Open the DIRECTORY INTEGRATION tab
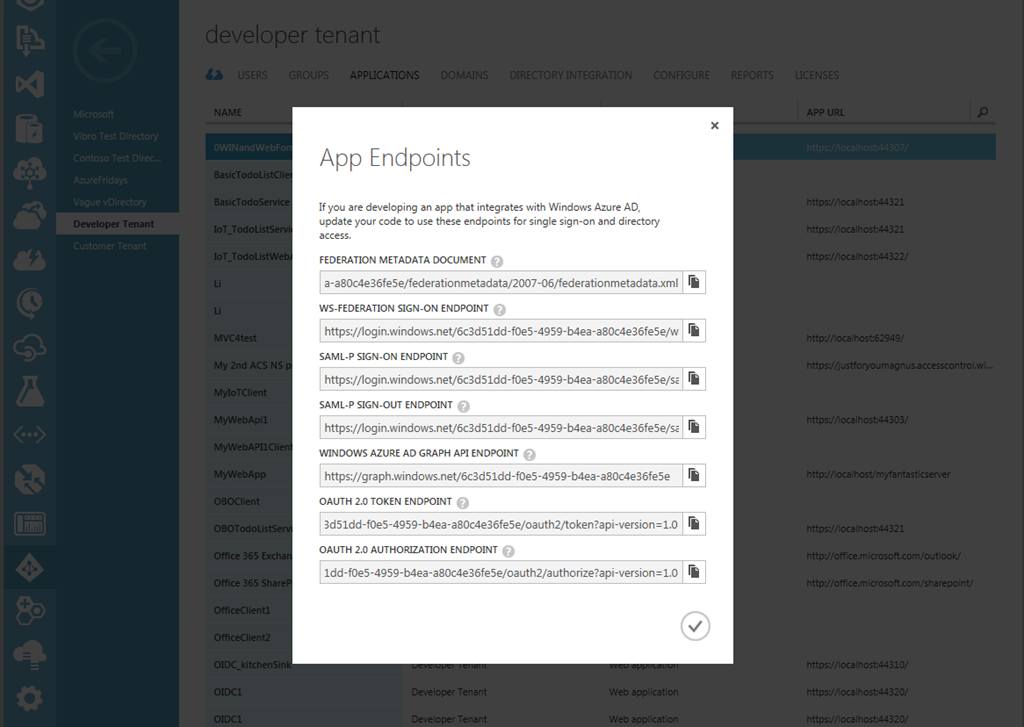 (571, 75)
